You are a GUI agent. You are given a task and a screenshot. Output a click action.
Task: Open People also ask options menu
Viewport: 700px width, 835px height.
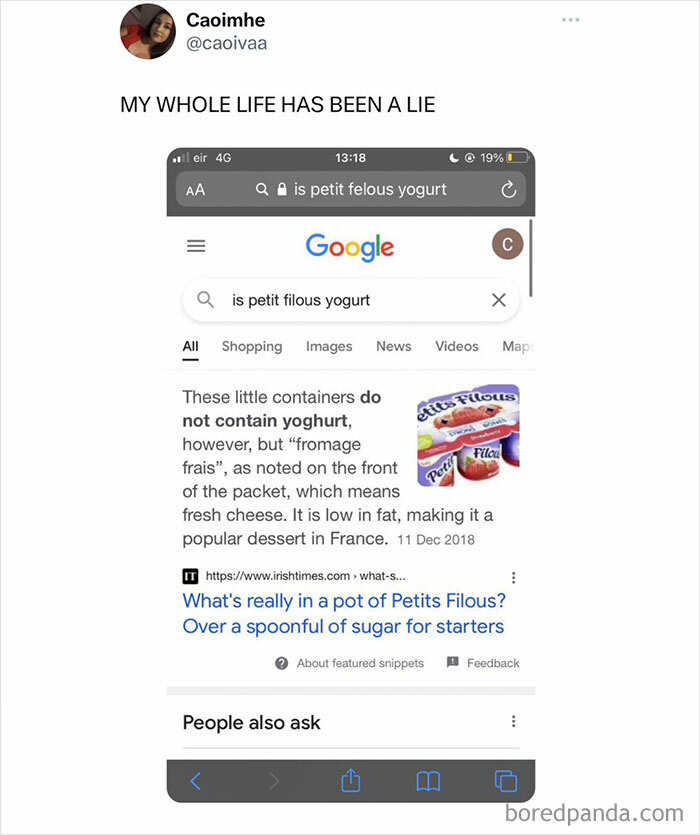514,722
